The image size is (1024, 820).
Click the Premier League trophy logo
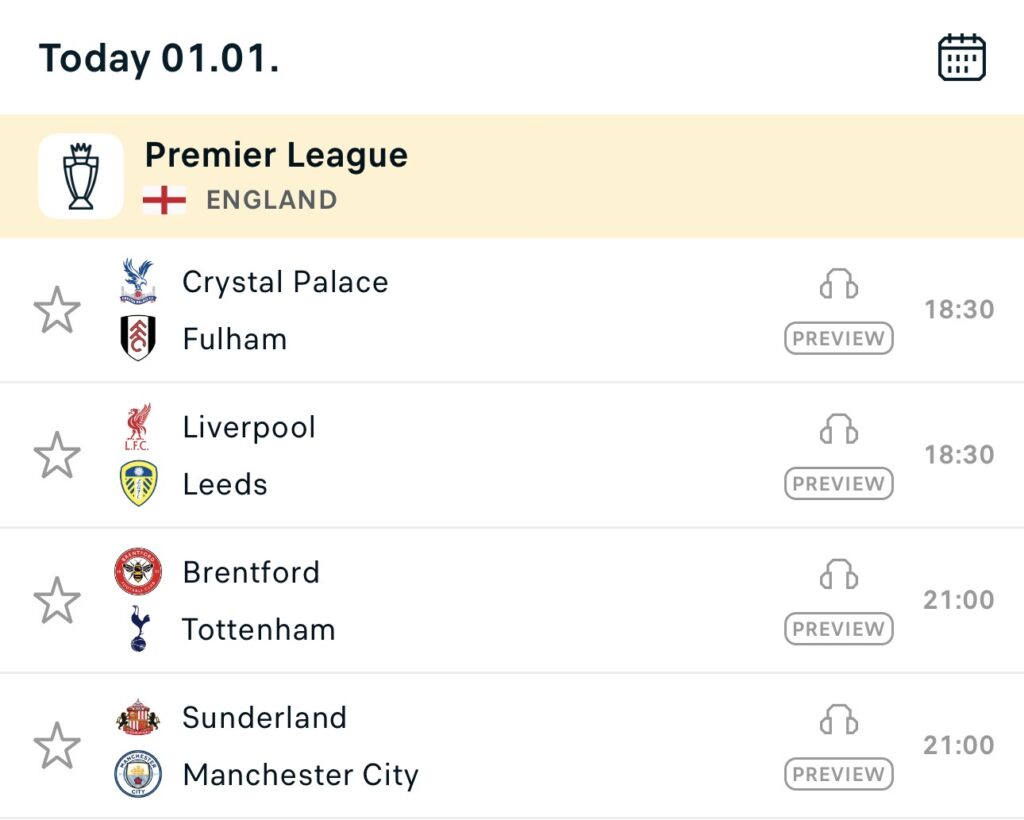(x=81, y=176)
